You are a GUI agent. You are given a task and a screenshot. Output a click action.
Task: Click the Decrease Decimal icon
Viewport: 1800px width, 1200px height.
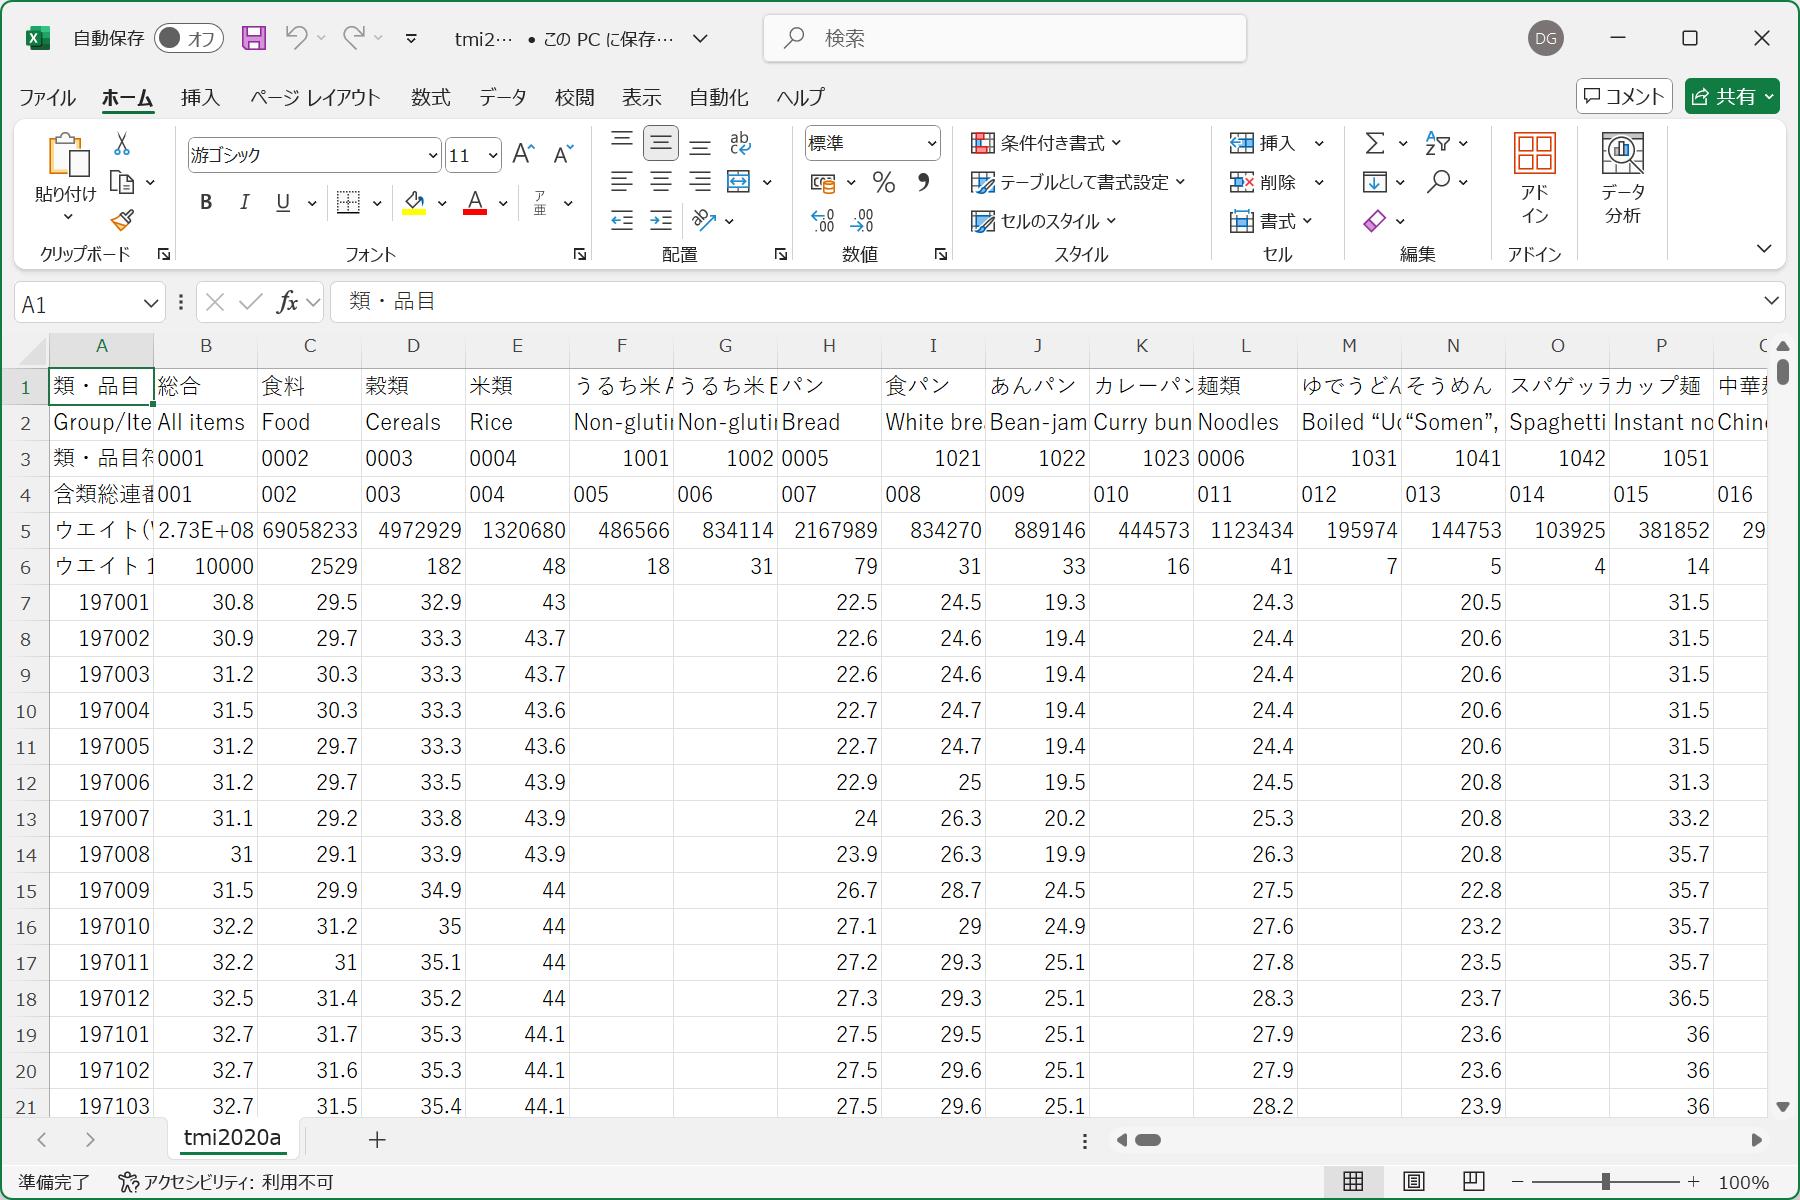862,220
